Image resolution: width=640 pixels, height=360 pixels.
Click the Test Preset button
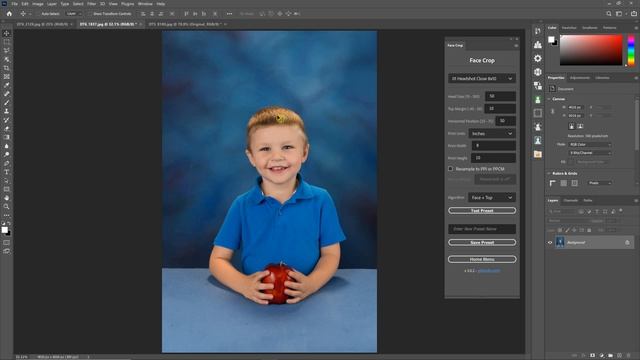[482, 211]
